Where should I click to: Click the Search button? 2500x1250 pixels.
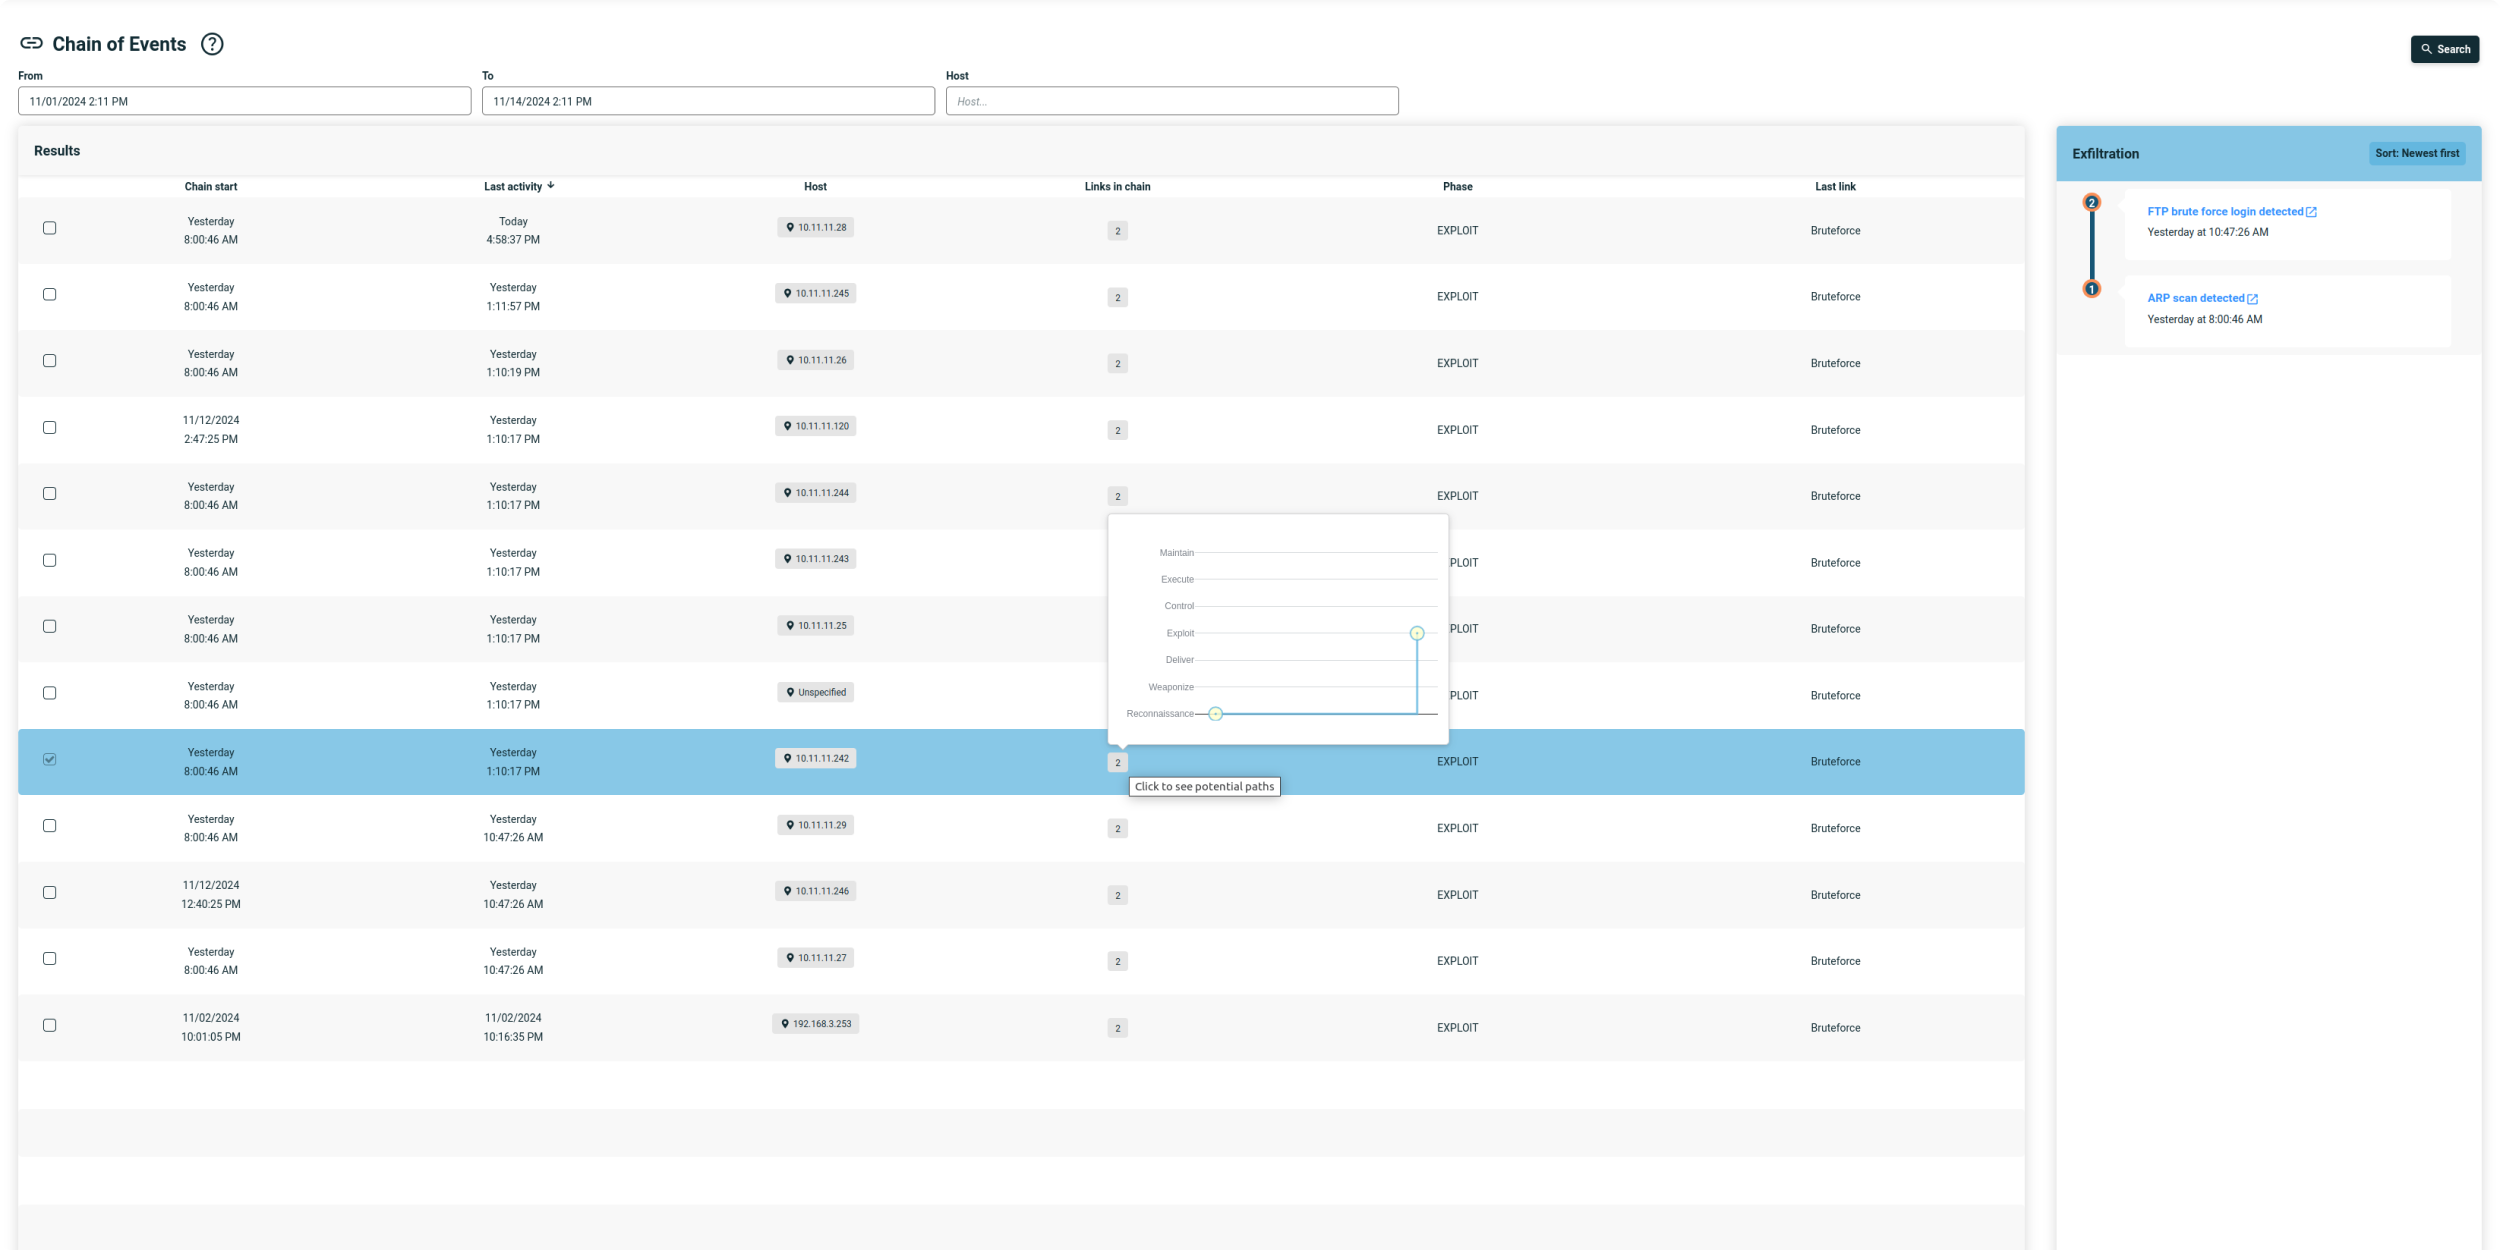pyautogui.click(x=2444, y=49)
